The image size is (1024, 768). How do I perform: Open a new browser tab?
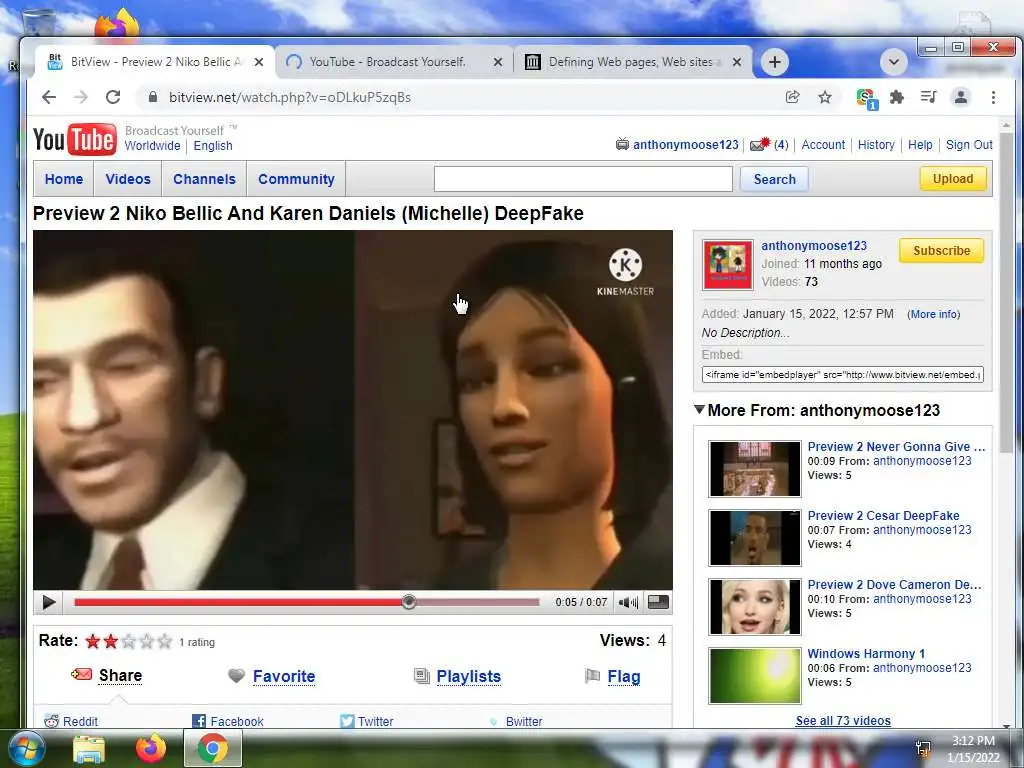coord(775,62)
